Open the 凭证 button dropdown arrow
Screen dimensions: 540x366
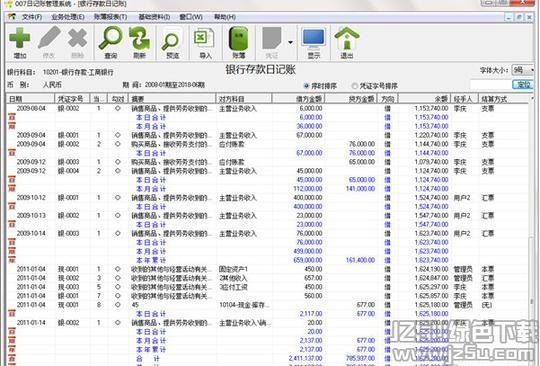pyautogui.click(x=290, y=42)
